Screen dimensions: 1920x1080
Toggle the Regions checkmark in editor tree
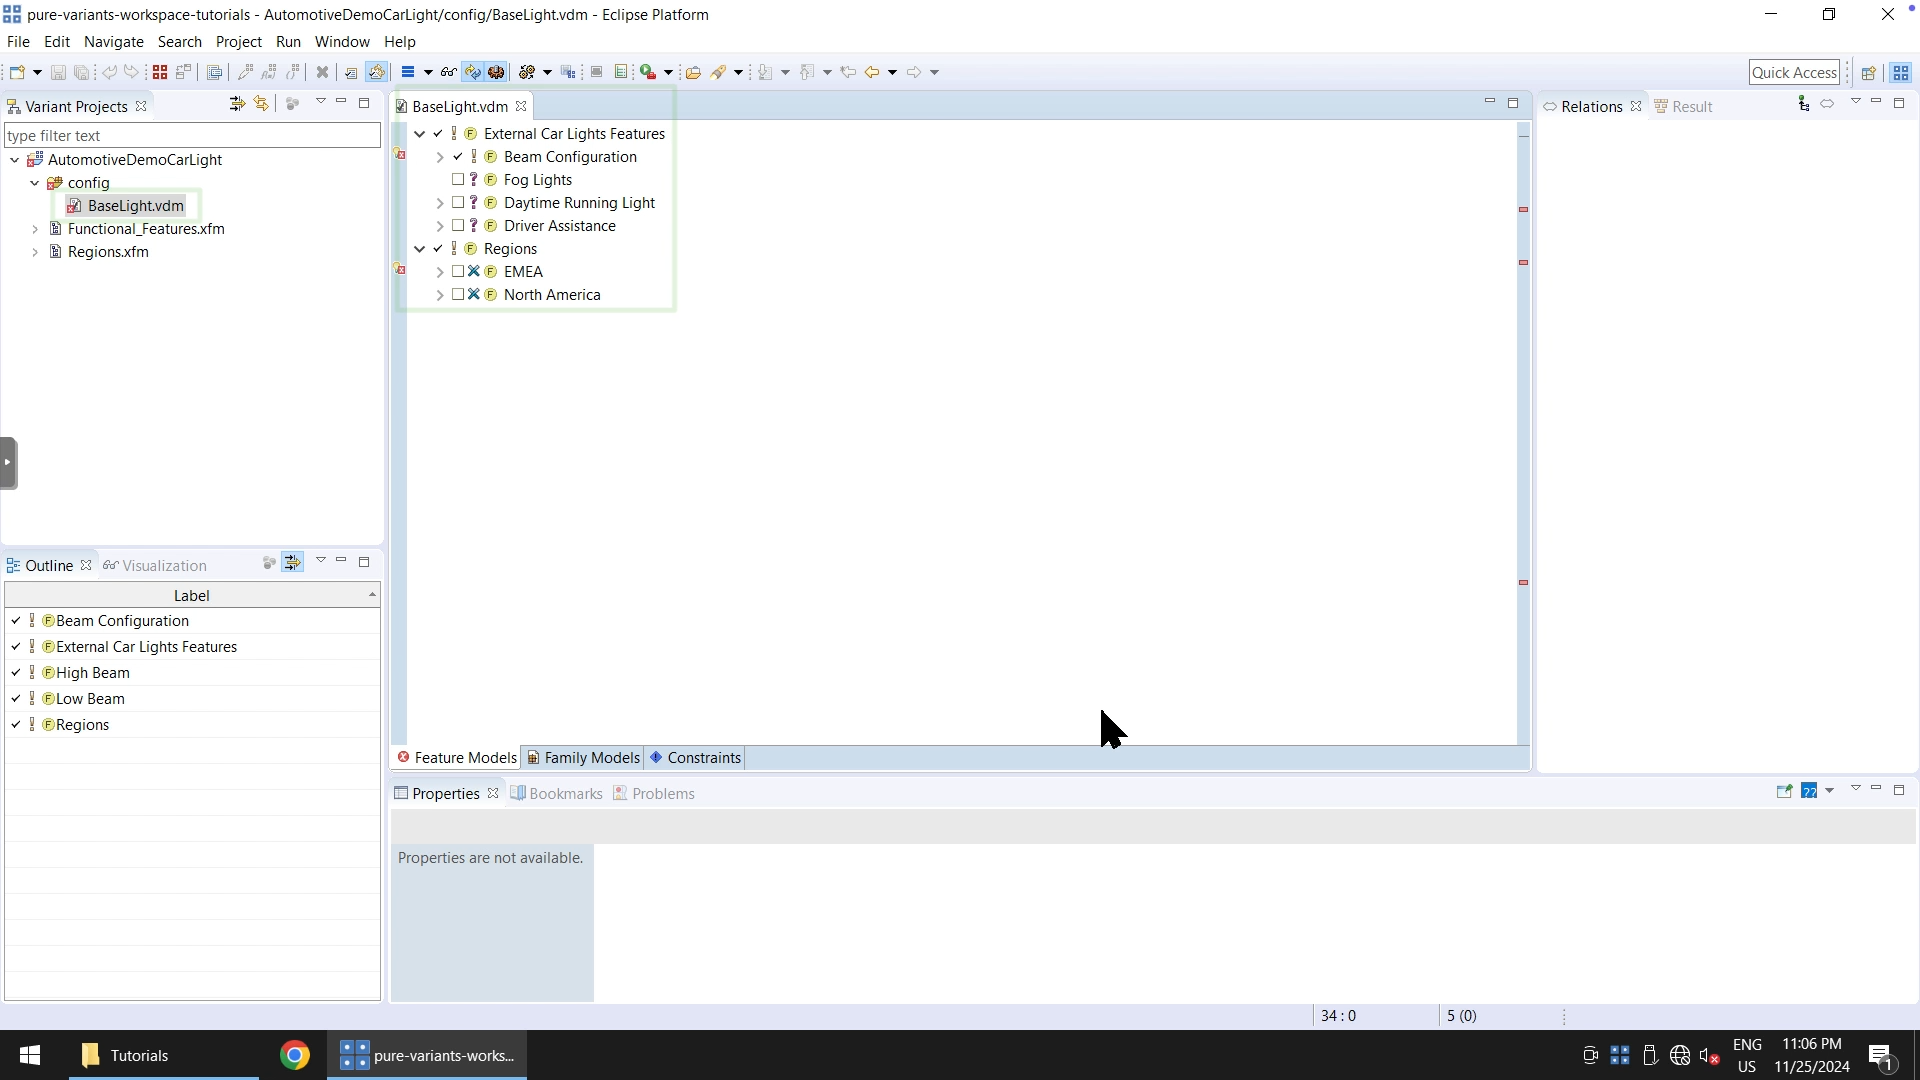[438, 249]
